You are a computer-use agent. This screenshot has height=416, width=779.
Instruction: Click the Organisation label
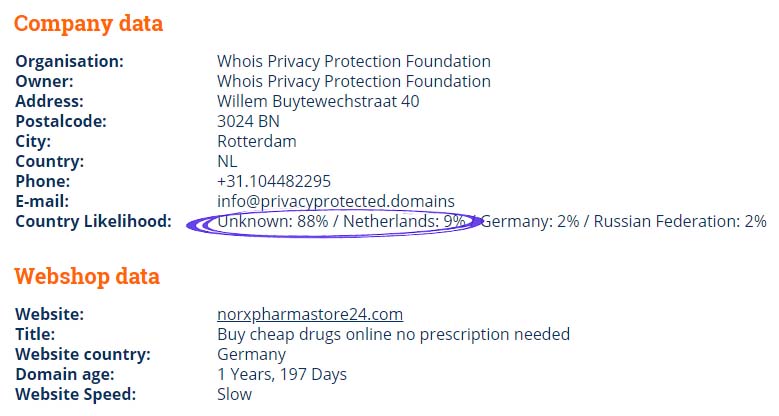click(70, 61)
